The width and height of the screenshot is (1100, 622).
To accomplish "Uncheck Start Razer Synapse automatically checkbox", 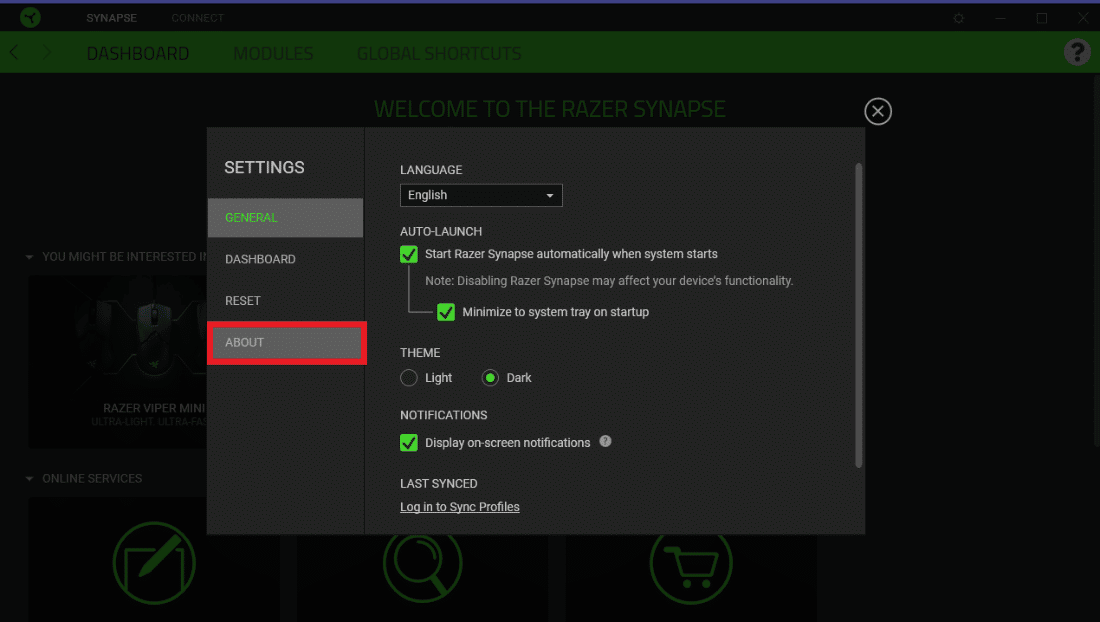I will point(408,254).
